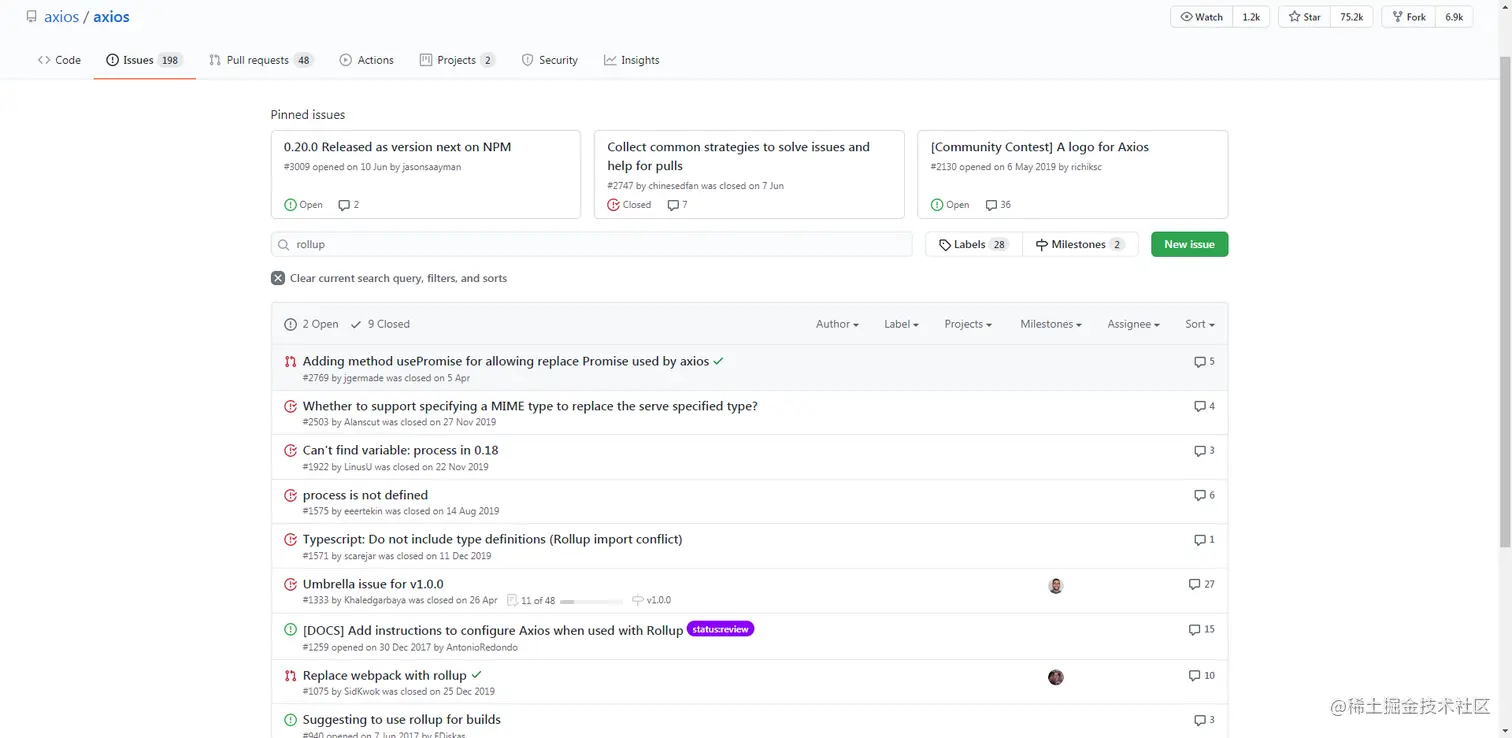Screen dimensions: 1512x738
Task: Click green check status on usePromise PR
Action: 718,361
